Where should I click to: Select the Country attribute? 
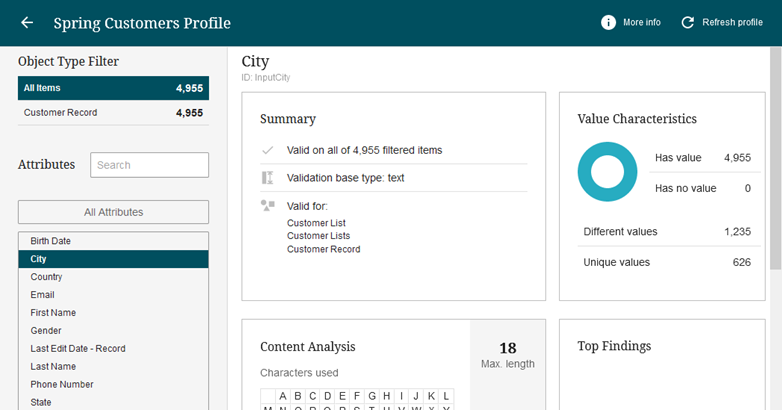[x=113, y=277]
